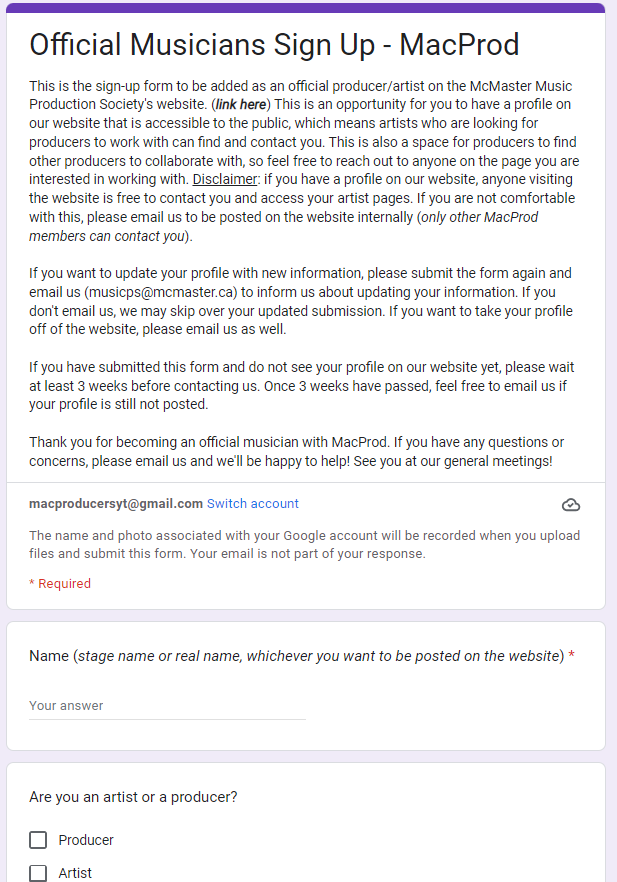Select the 'Producer' option label
This screenshot has width=617, height=882.
click(x=86, y=840)
